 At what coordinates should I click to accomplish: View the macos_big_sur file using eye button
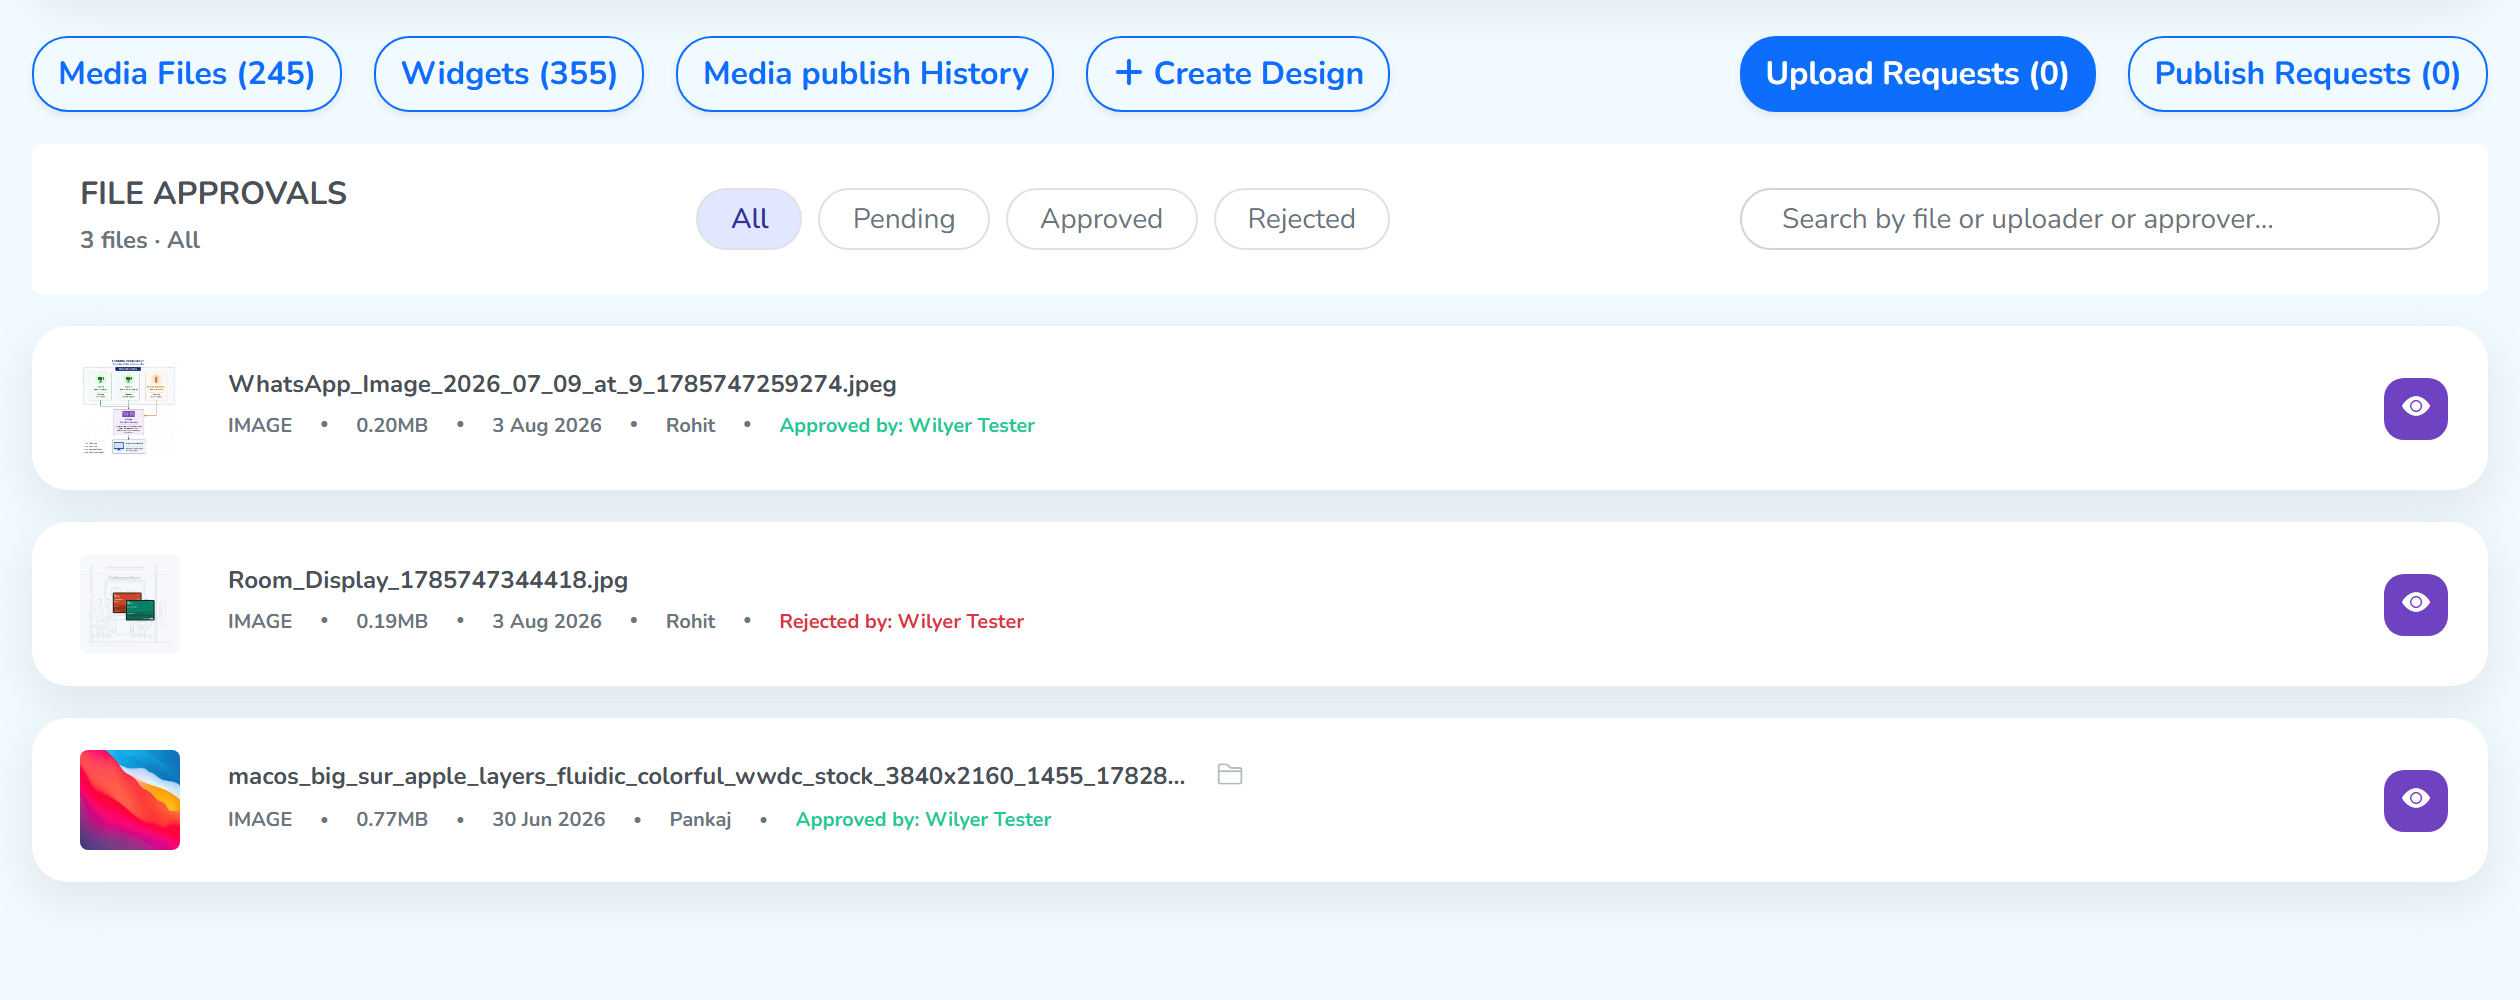pos(2415,800)
